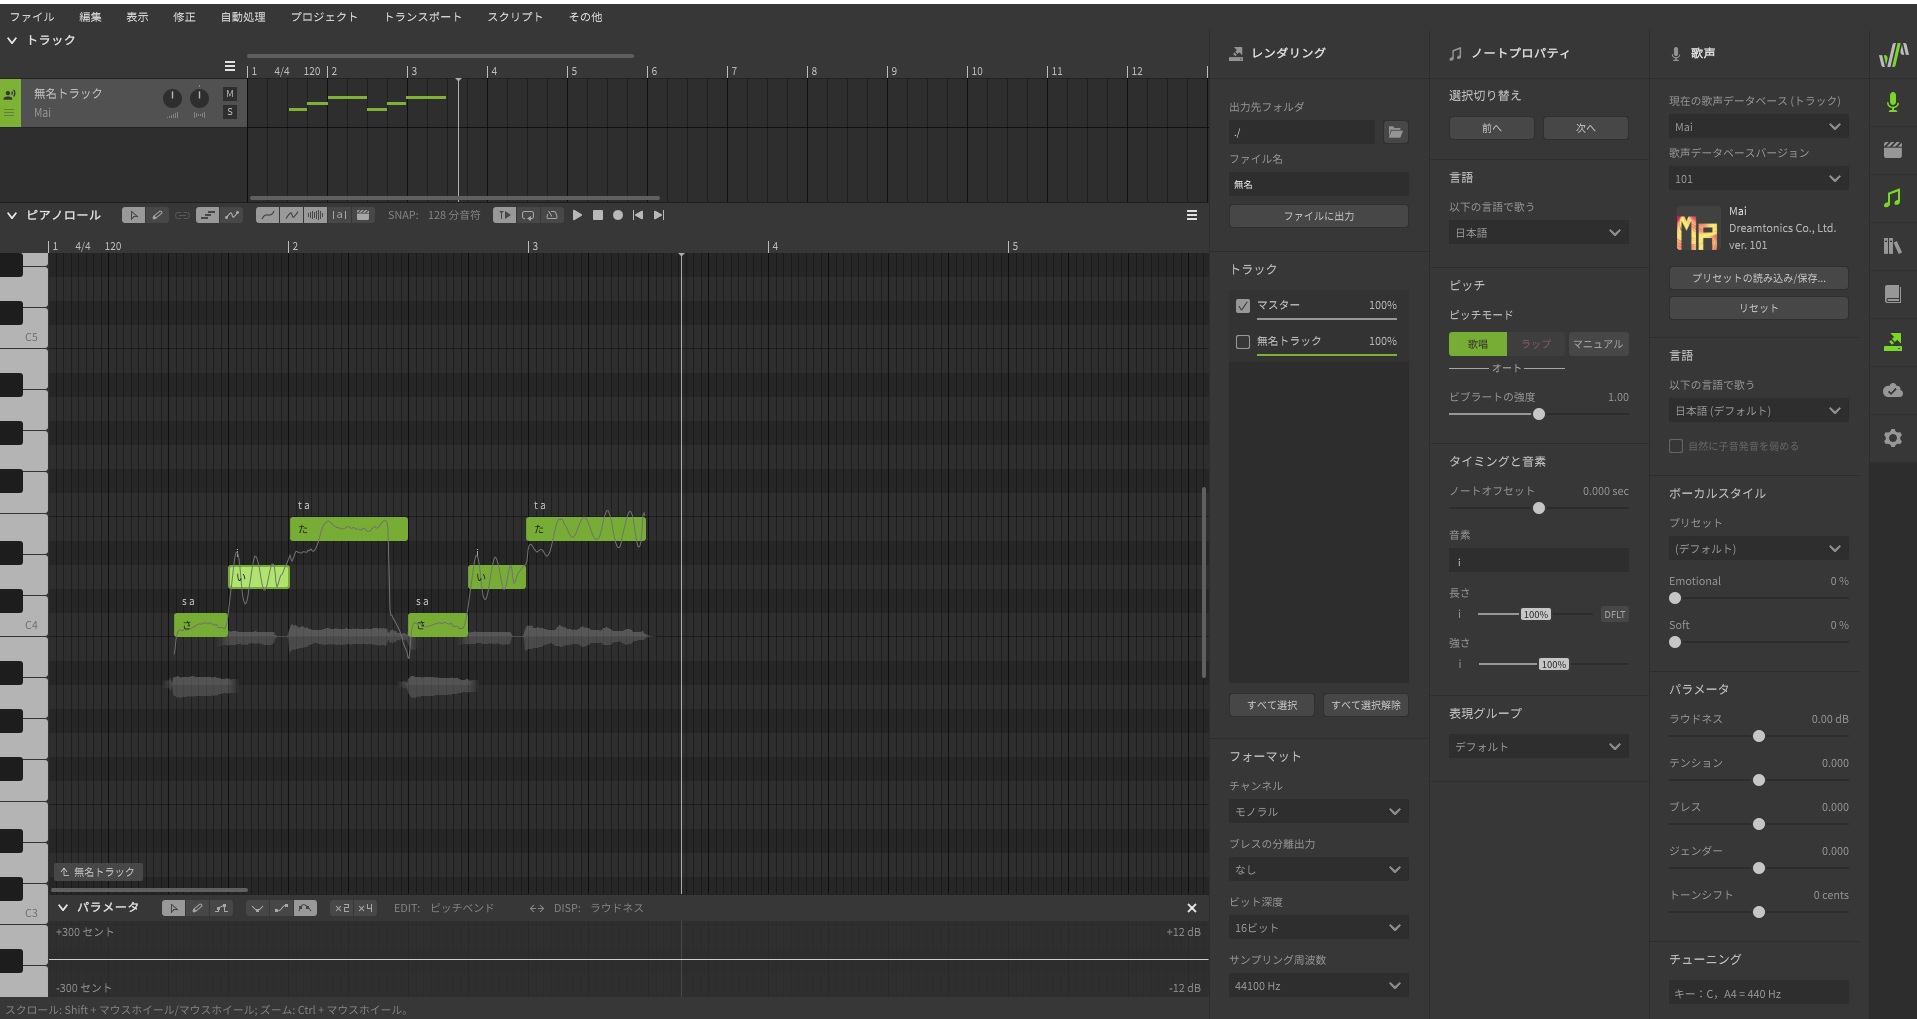Screen dimensions: 1917x1019
Task: Open the 日本語 language dropdown in note properties
Action: (1538, 233)
